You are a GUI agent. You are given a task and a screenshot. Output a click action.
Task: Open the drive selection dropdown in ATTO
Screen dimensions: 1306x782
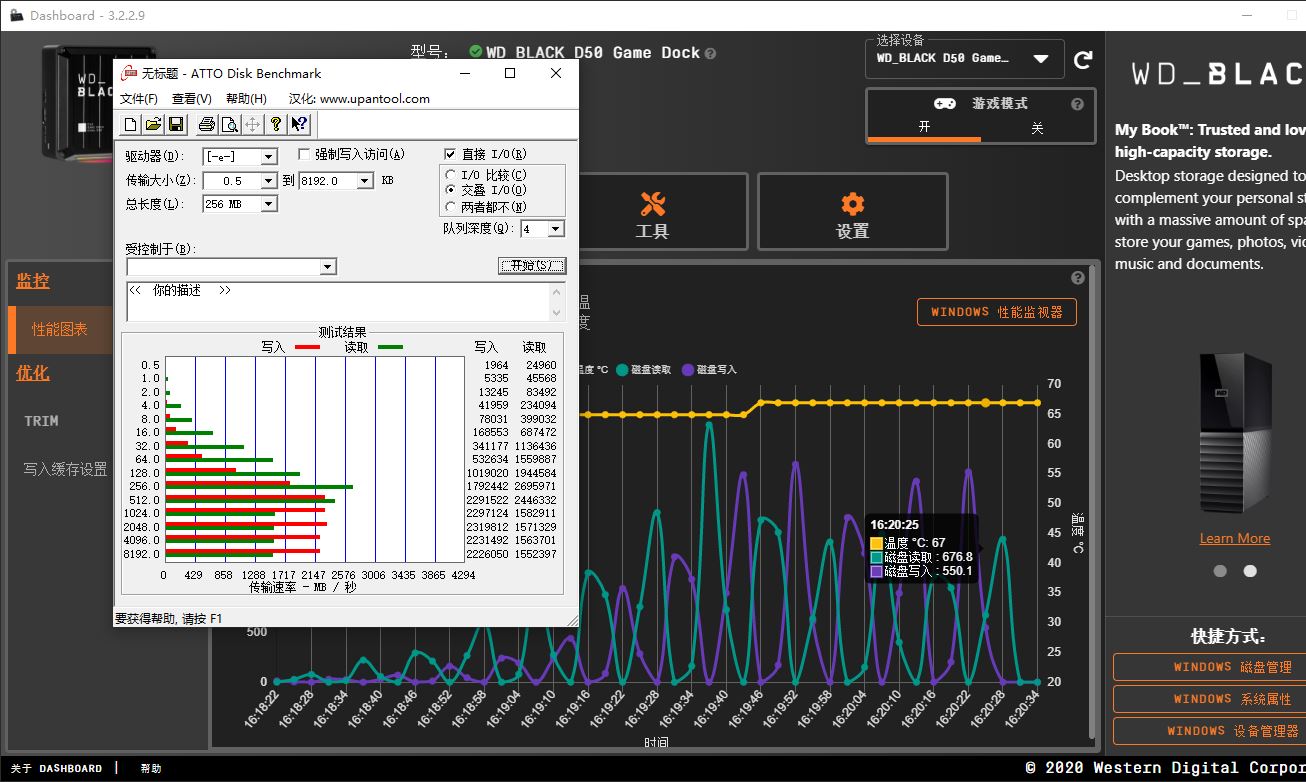pos(268,157)
